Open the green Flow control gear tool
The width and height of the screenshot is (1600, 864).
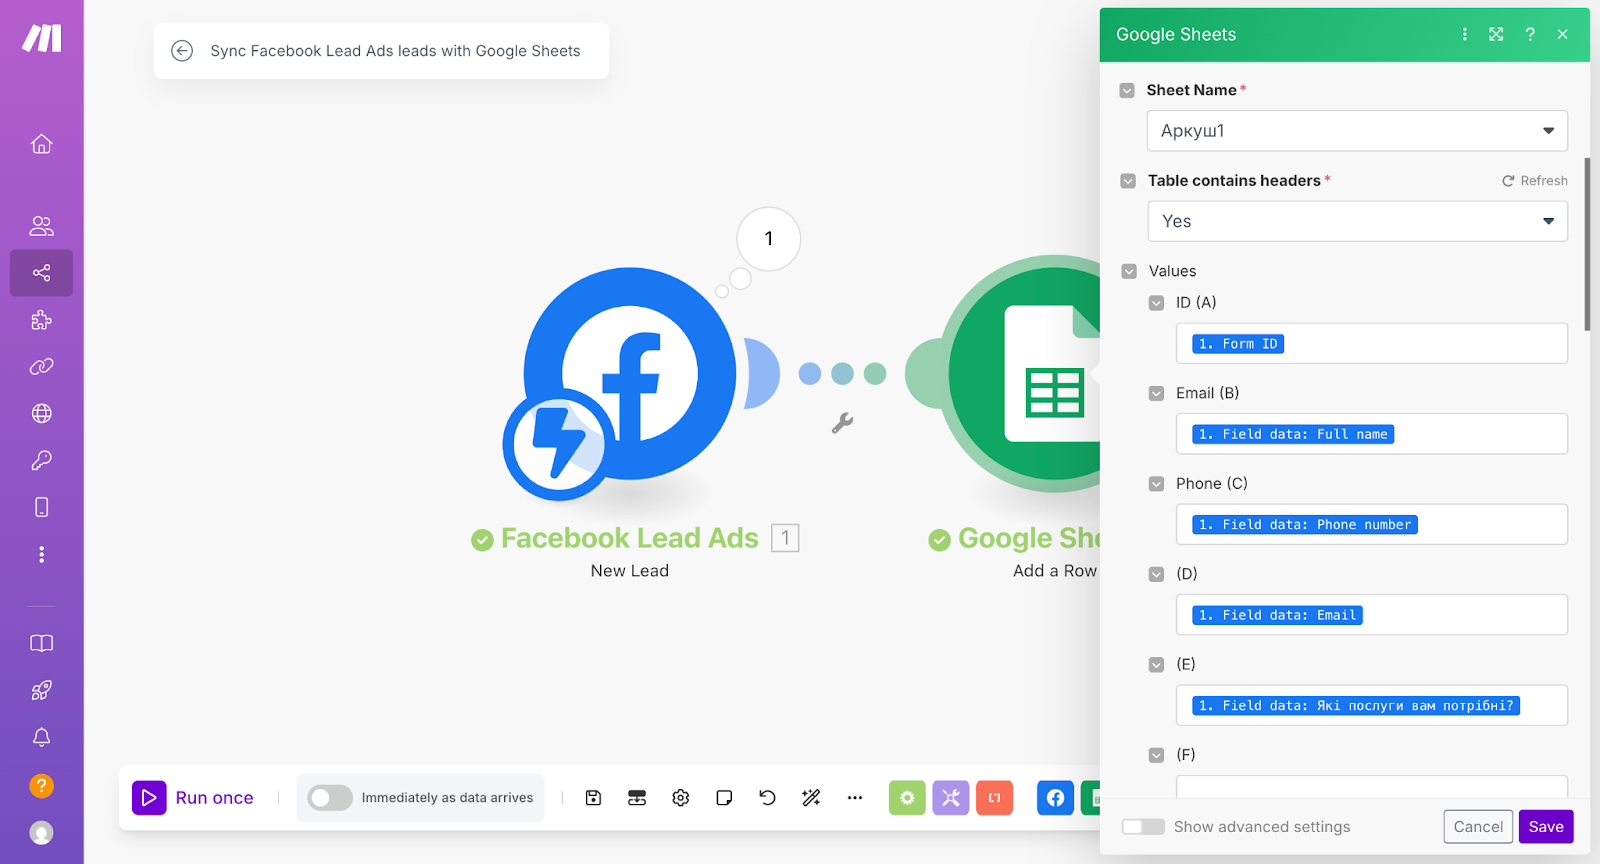pyautogui.click(x=907, y=797)
